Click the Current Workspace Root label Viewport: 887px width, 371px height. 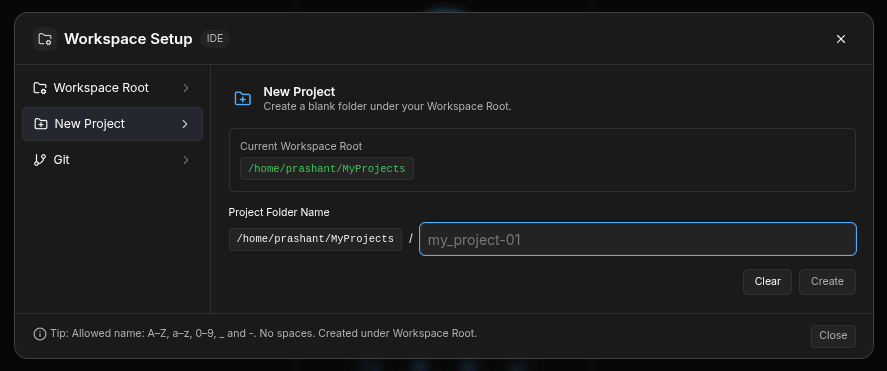[x=301, y=146]
